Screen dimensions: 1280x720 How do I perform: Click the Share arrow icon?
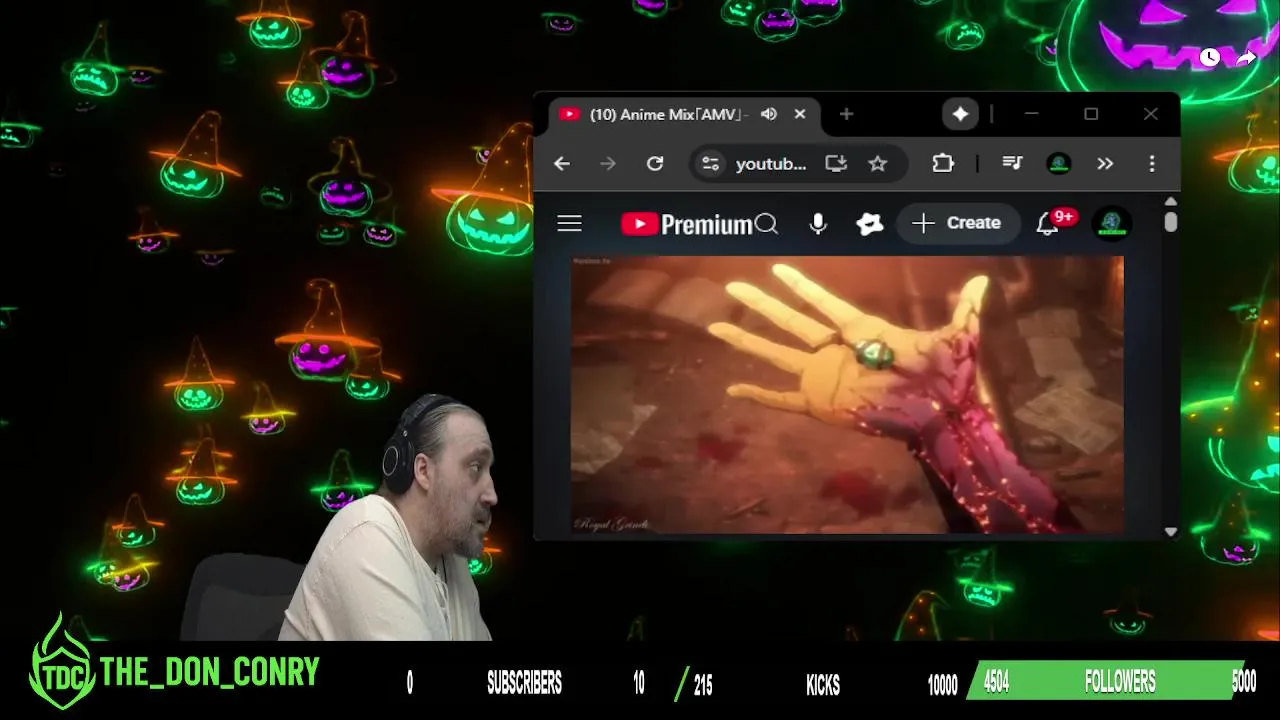click(1246, 57)
